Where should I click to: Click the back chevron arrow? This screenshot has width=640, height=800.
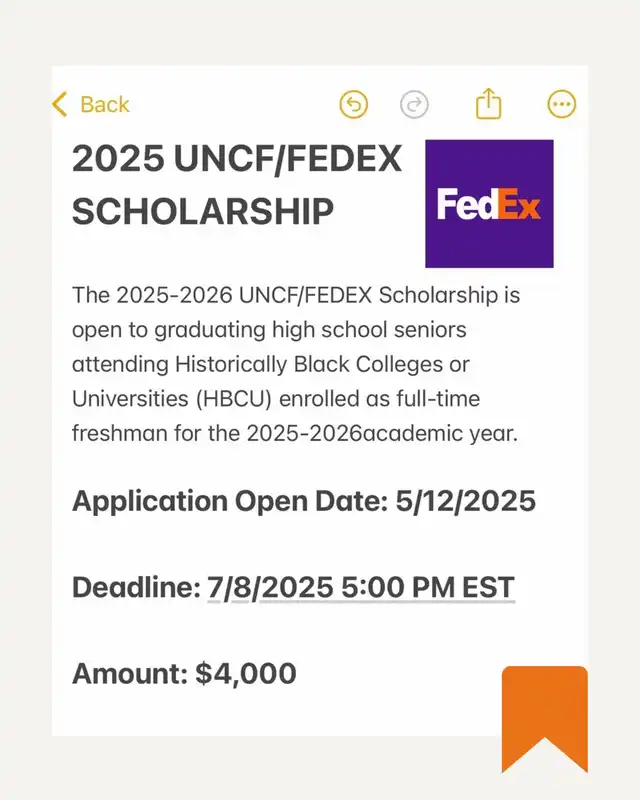(x=60, y=105)
